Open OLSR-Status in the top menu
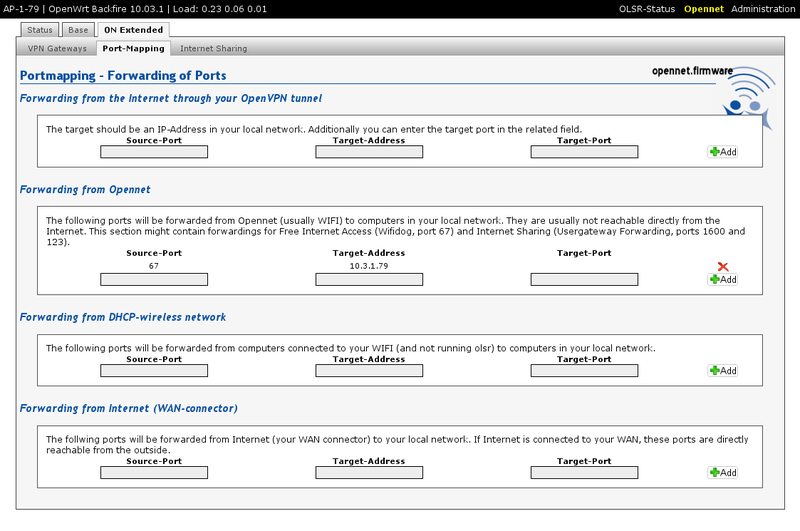The height and width of the screenshot is (531, 800). pos(646,9)
